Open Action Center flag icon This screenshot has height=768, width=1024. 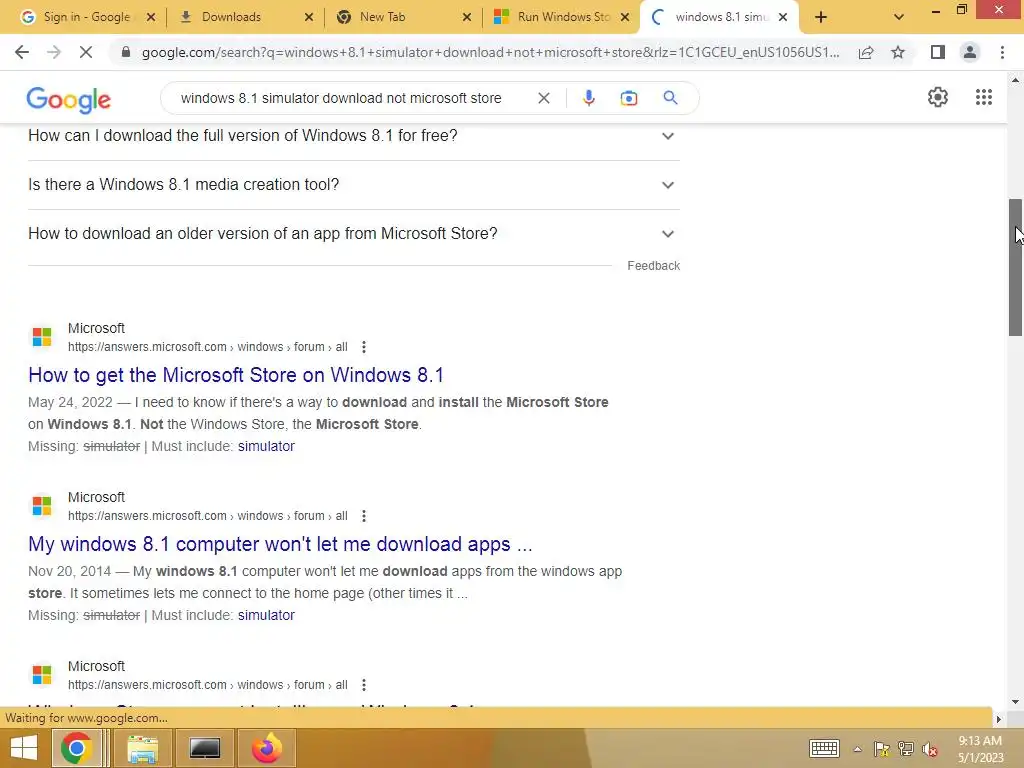coord(882,749)
